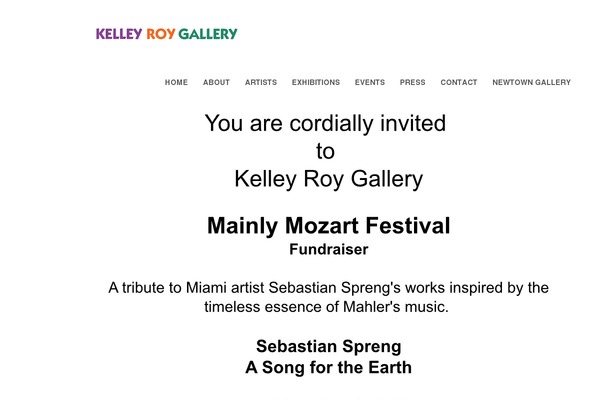Click the Kelley Roy Gallery logo

[166, 34]
